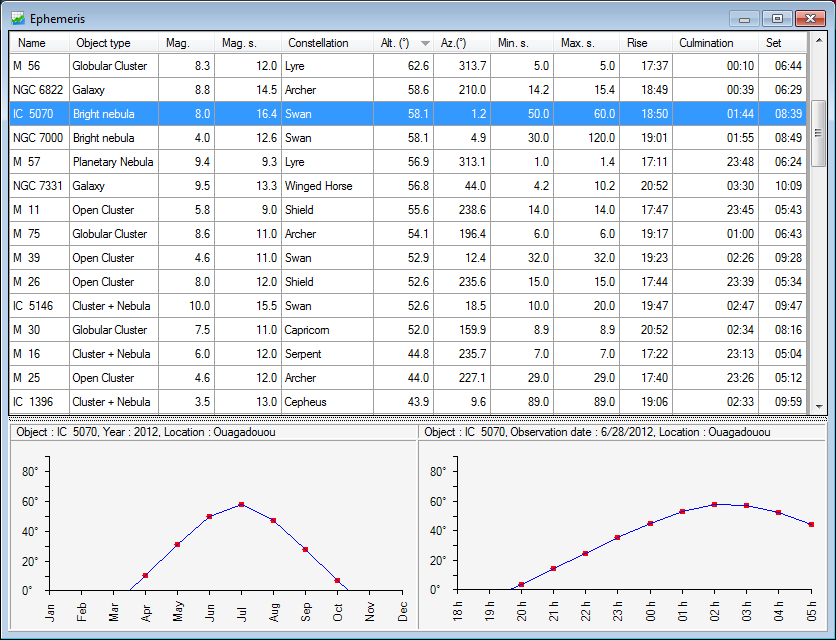Sort the table by Object type
This screenshot has width=836, height=640.
[105, 42]
